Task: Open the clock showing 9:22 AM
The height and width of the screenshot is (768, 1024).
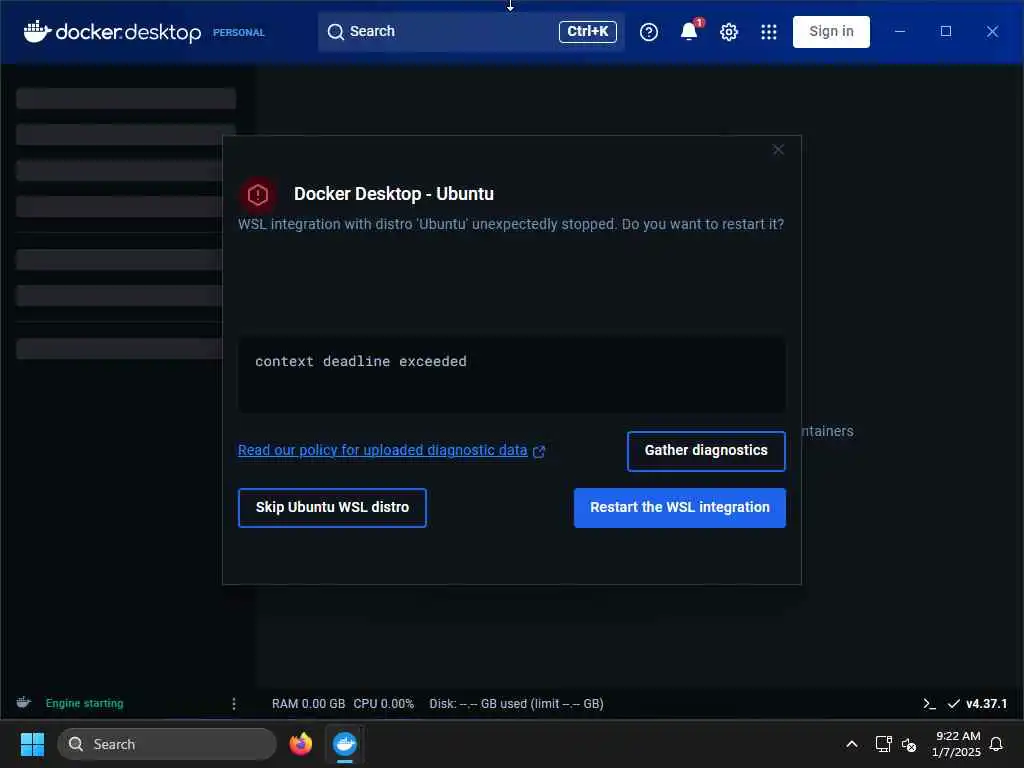Action: tap(956, 744)
